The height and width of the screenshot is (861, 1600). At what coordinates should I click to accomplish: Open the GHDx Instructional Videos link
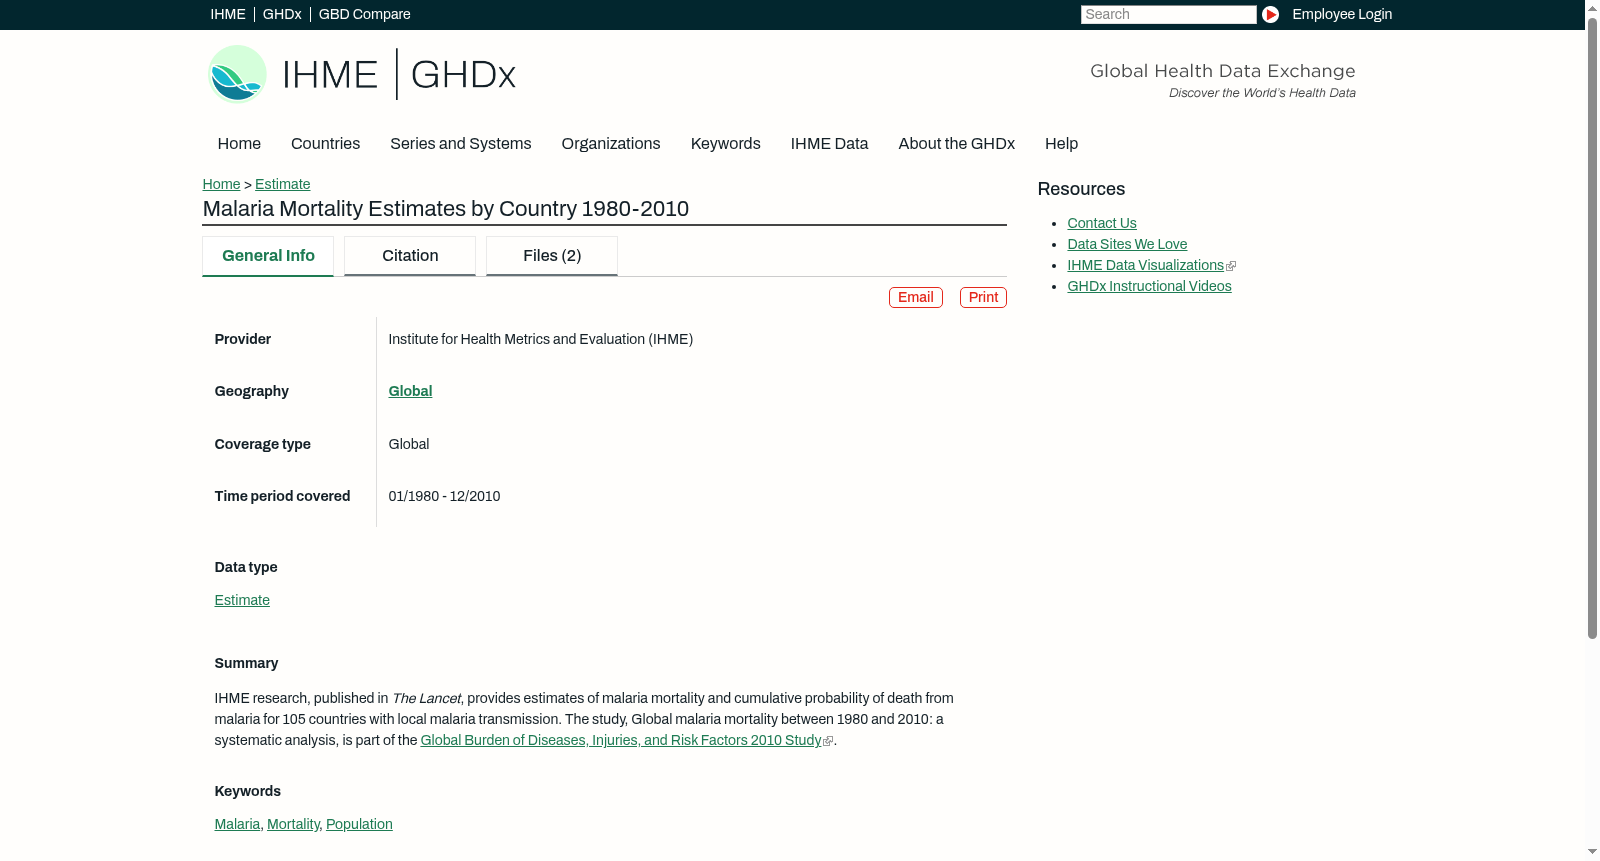[x=1149, y=286]
